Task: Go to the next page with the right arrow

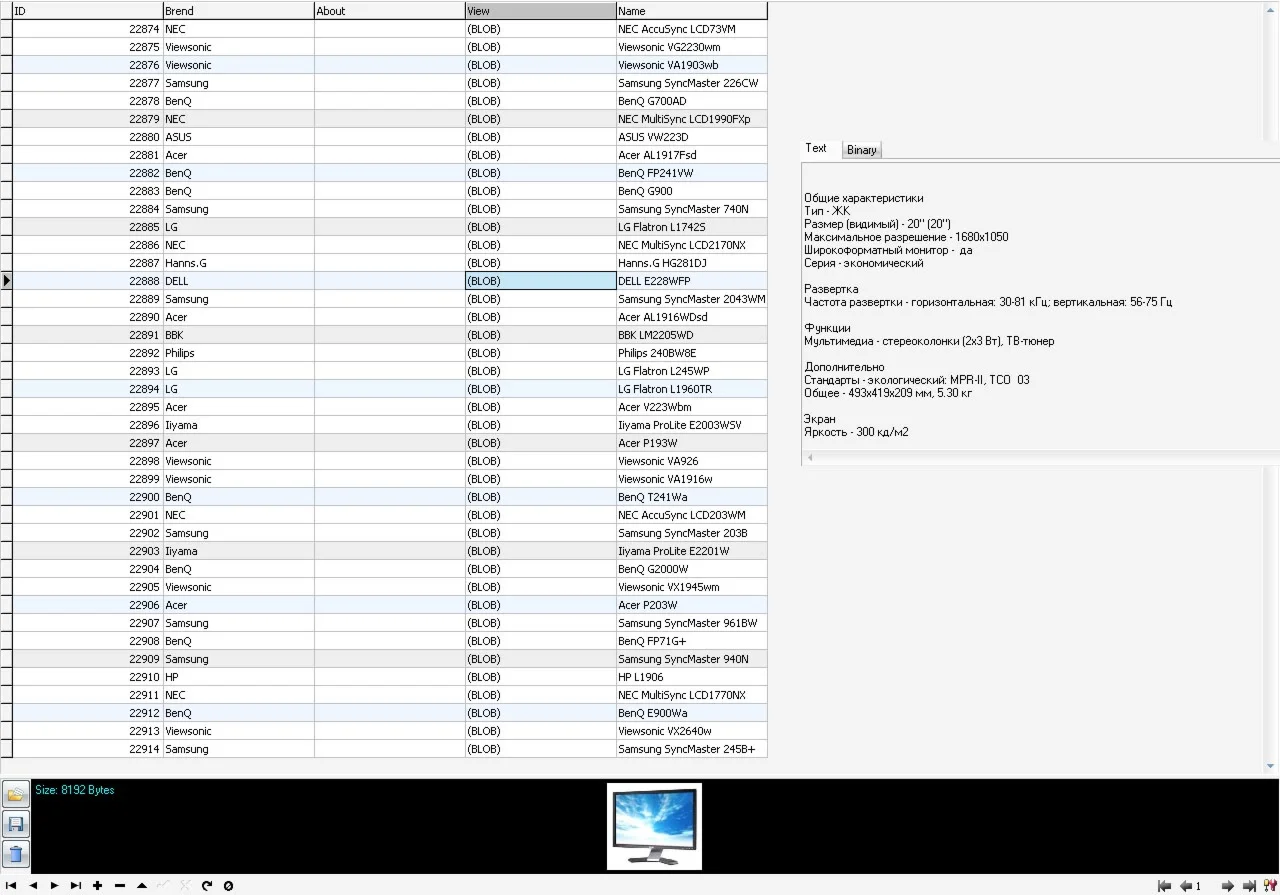Action: 1227,886
